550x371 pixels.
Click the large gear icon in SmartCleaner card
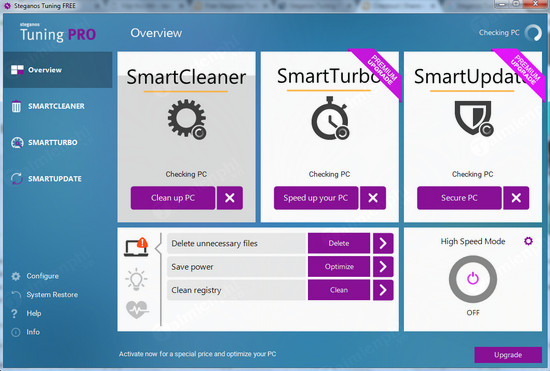pyautogui.click(x=187, y=119)
